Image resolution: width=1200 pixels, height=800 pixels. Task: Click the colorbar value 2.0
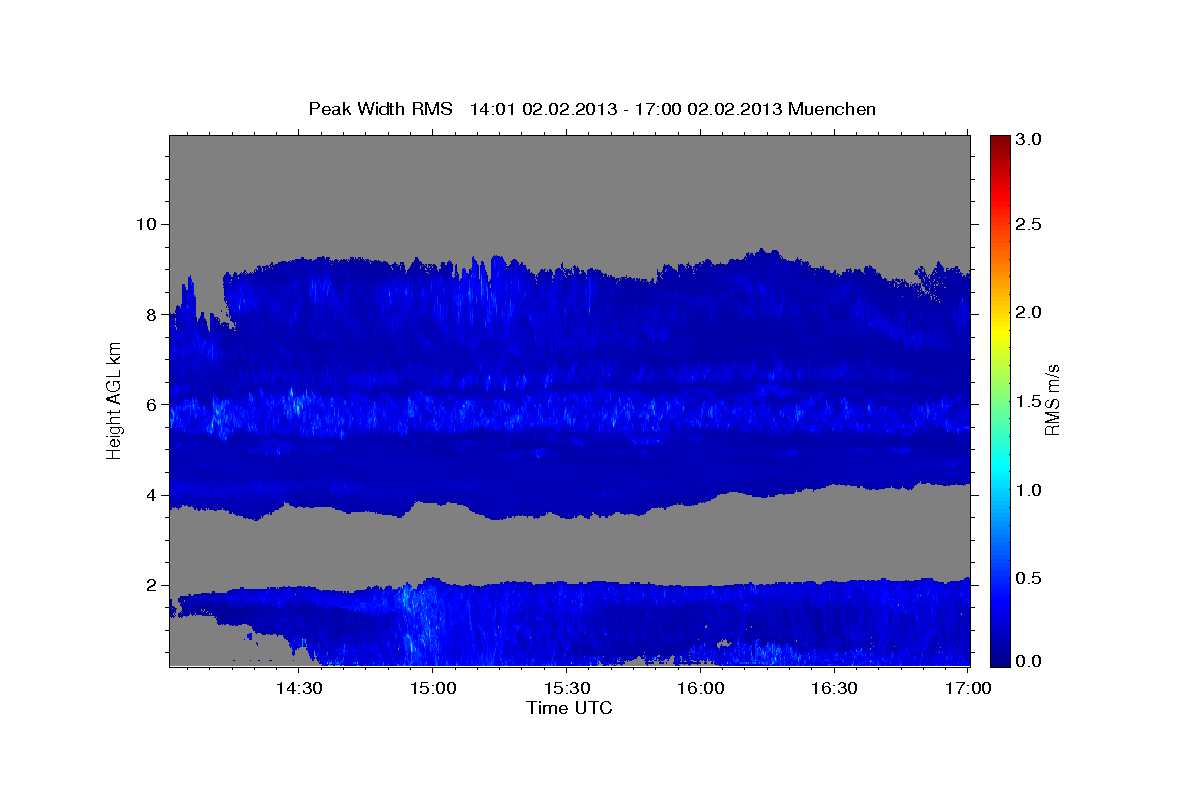tap(1030, 312)
